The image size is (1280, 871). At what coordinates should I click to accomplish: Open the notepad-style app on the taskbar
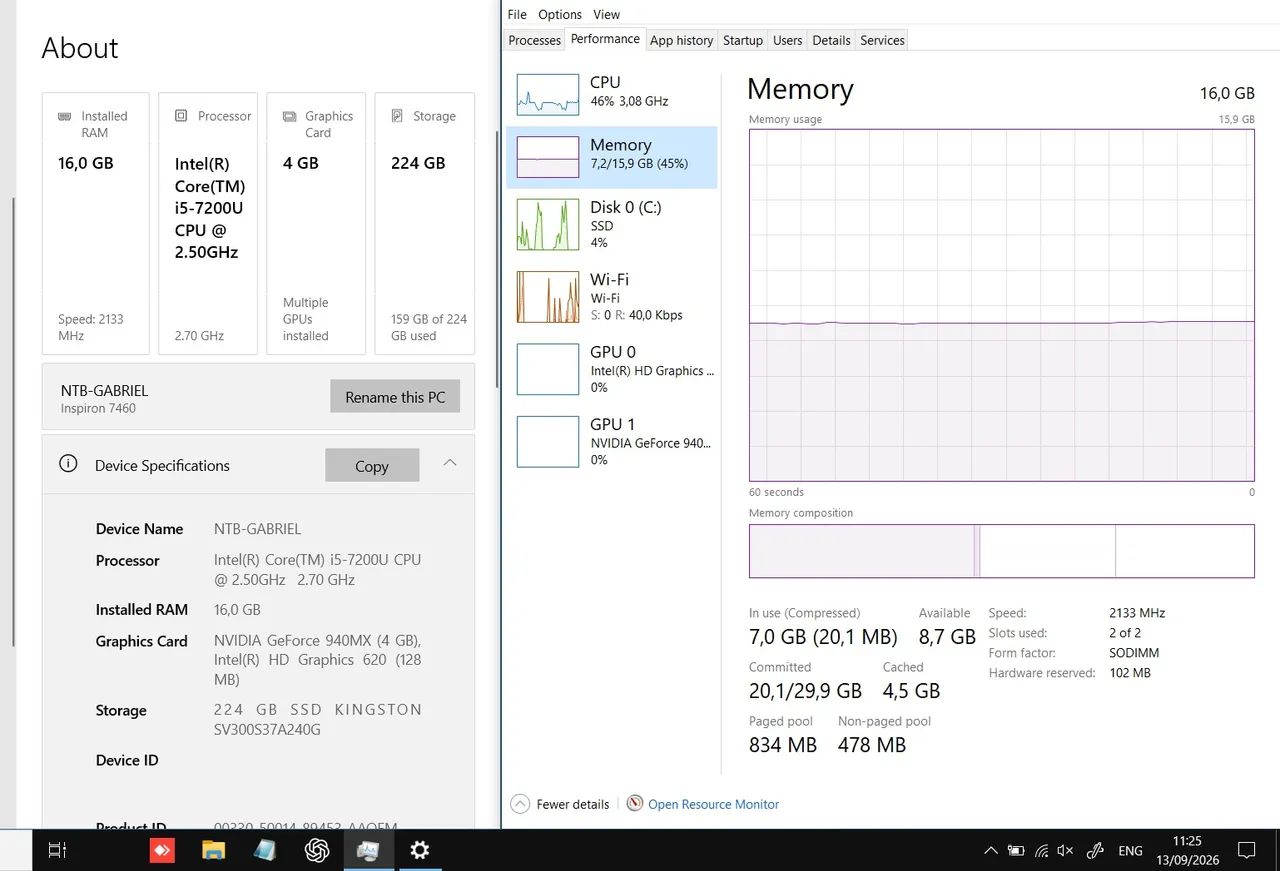pos(265,850)
